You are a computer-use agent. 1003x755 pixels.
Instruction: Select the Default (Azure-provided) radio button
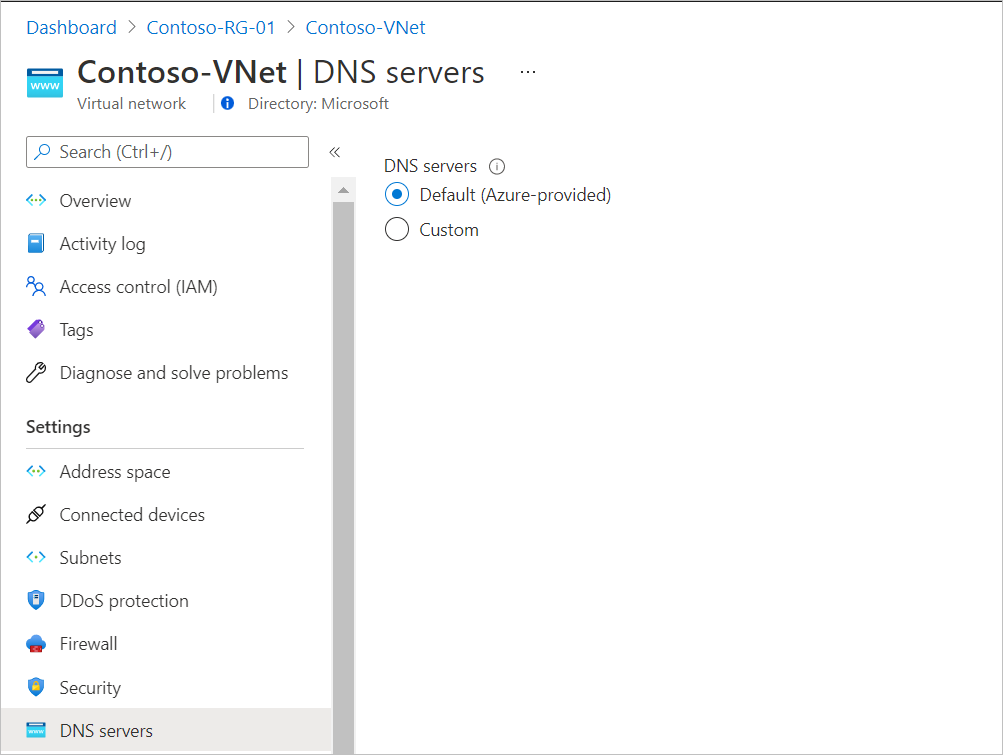(396, 194)
